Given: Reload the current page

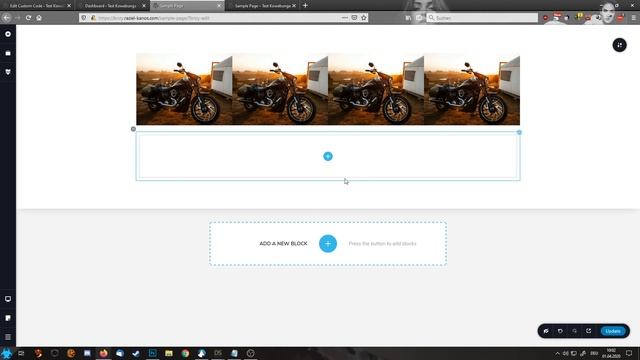Looking at the screenshot, I should (x=28, y=18).
